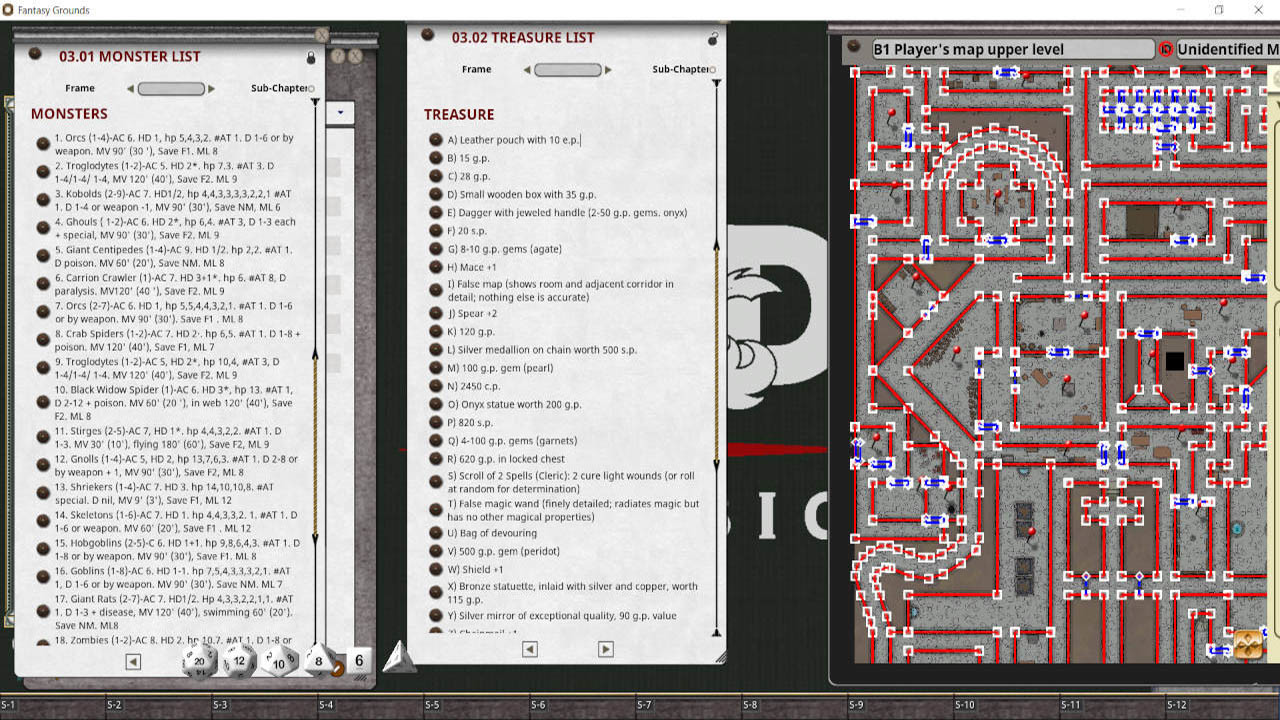Click the red identification icon beside the map title
This screenshot has height=720, width=1280.
[1165, 49]
